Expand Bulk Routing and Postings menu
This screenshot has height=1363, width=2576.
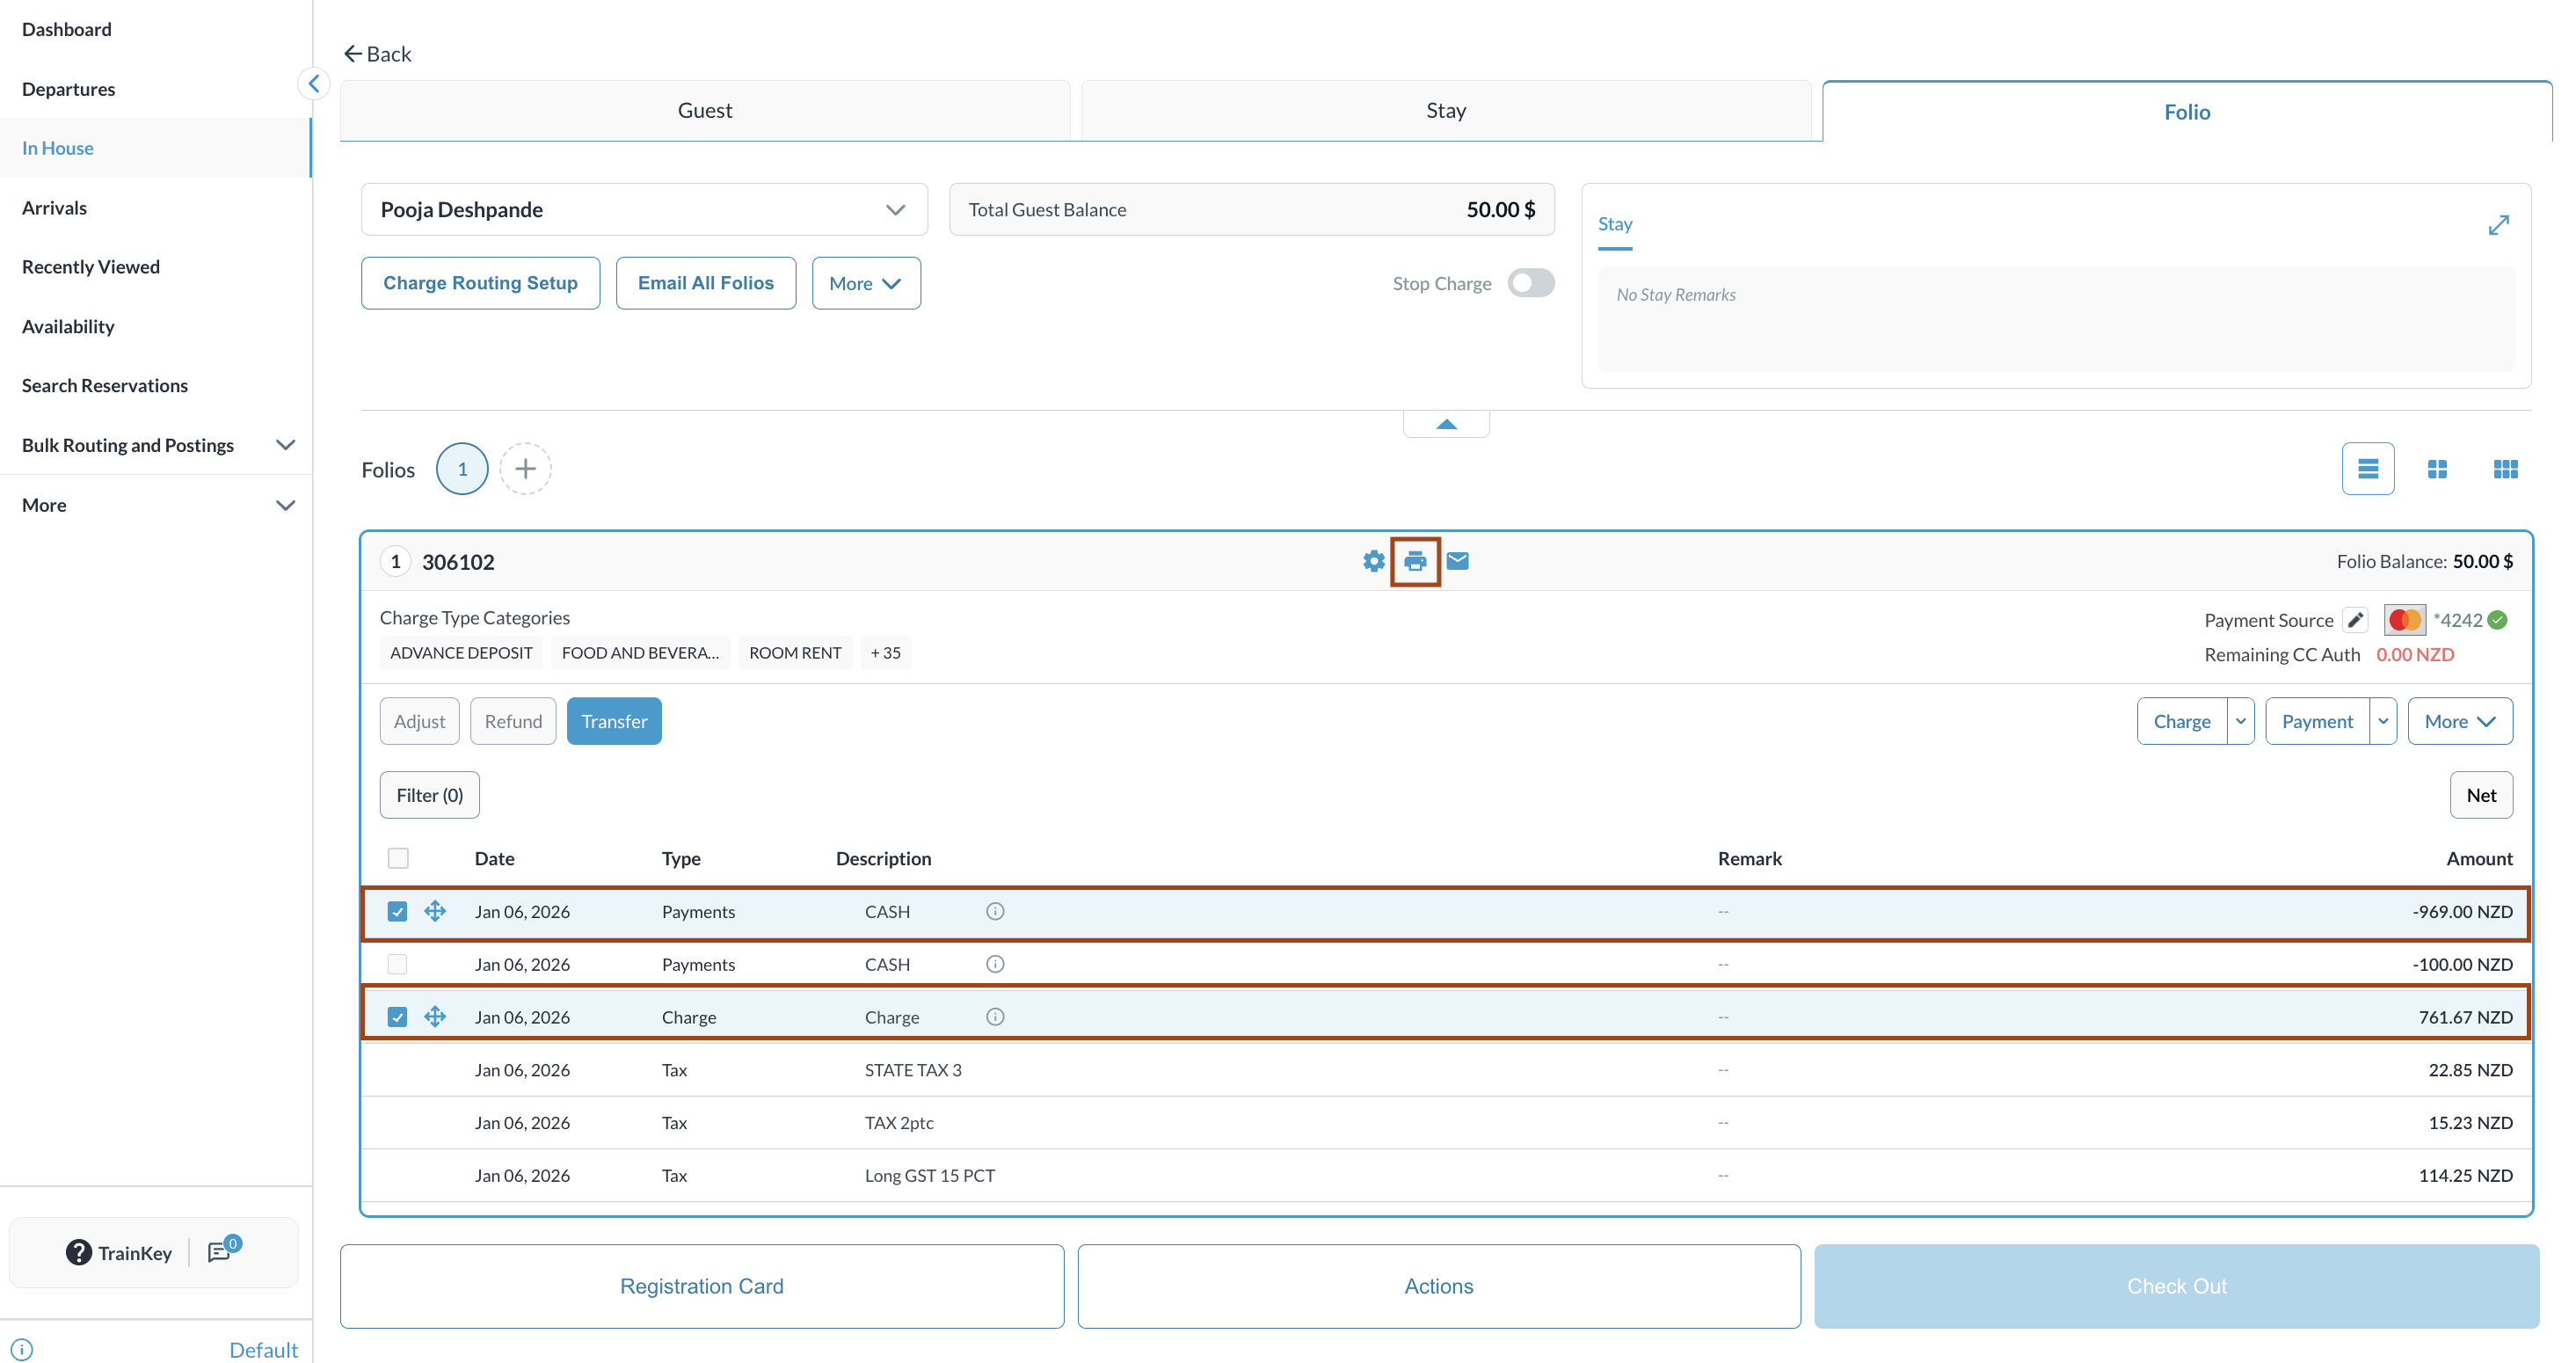tap(285, 445)
